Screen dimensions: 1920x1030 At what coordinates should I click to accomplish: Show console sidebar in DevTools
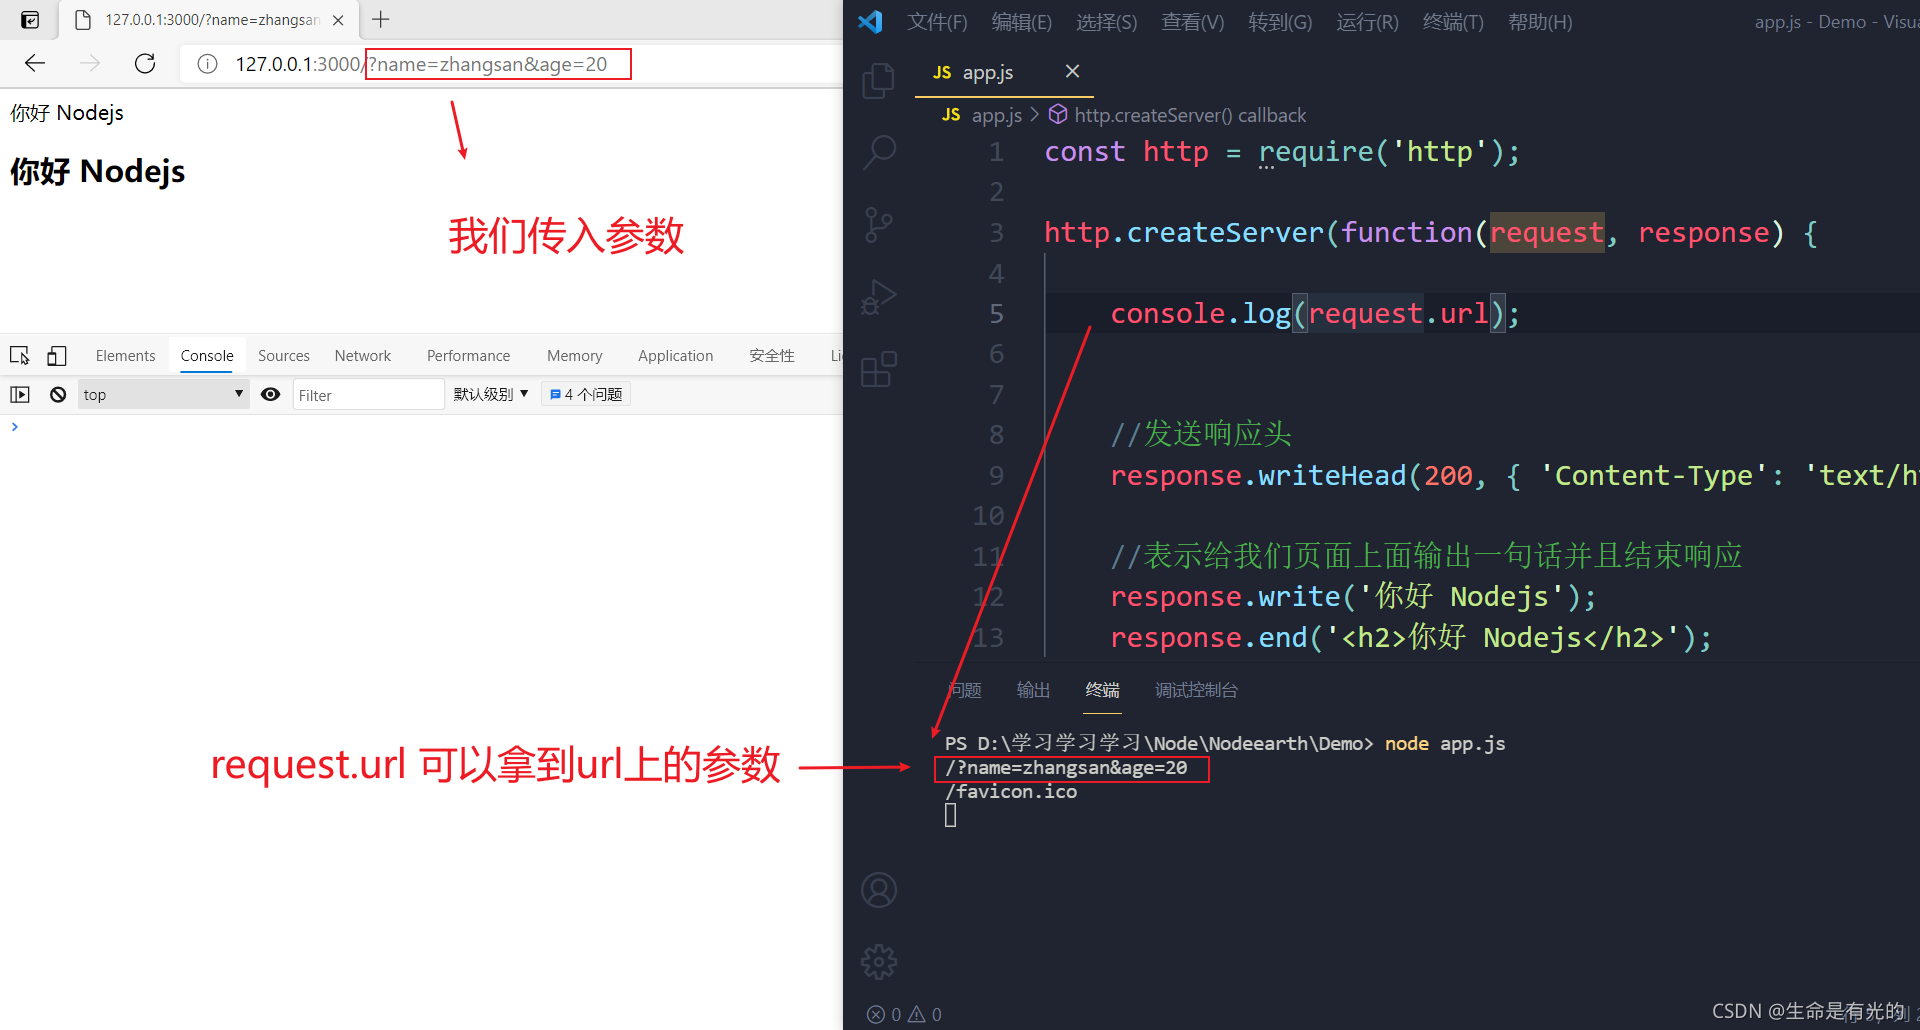point(20,395)
